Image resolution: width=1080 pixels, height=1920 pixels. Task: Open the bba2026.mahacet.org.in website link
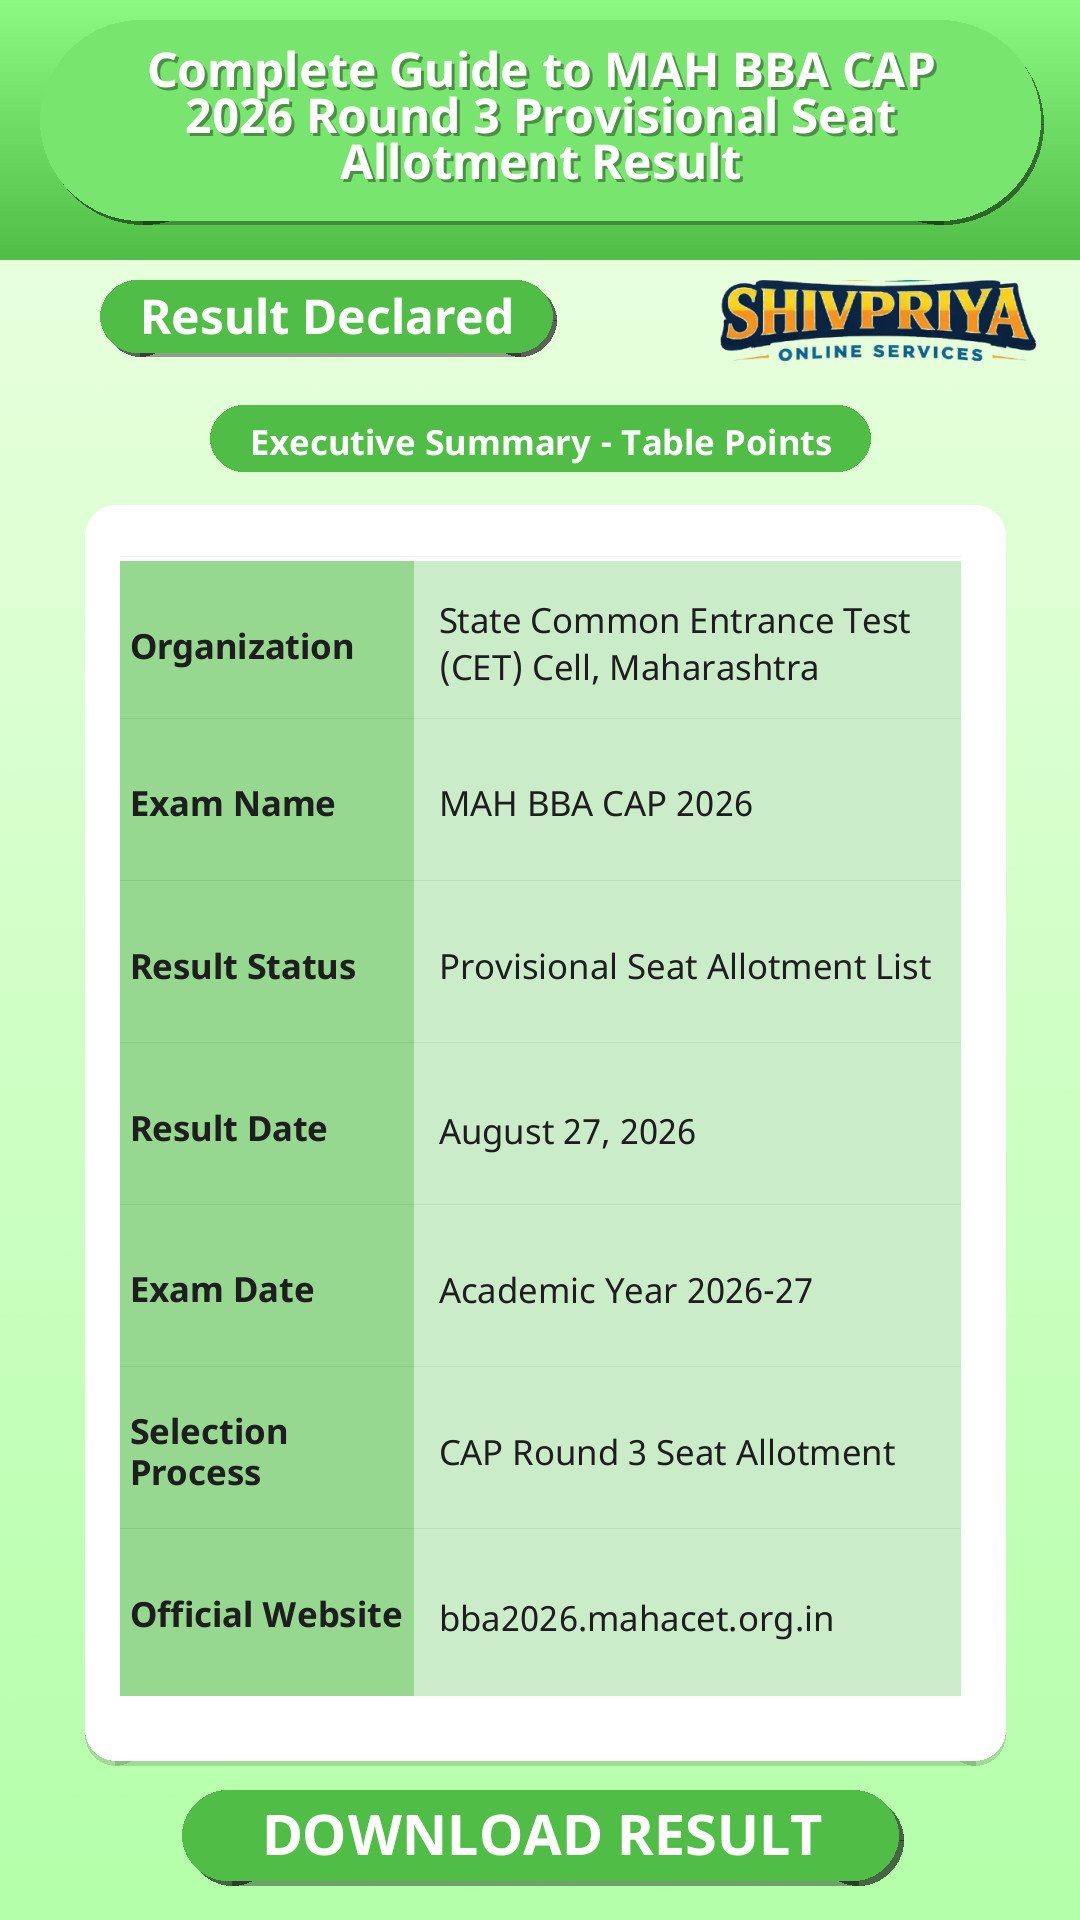tap(636, 1618)
